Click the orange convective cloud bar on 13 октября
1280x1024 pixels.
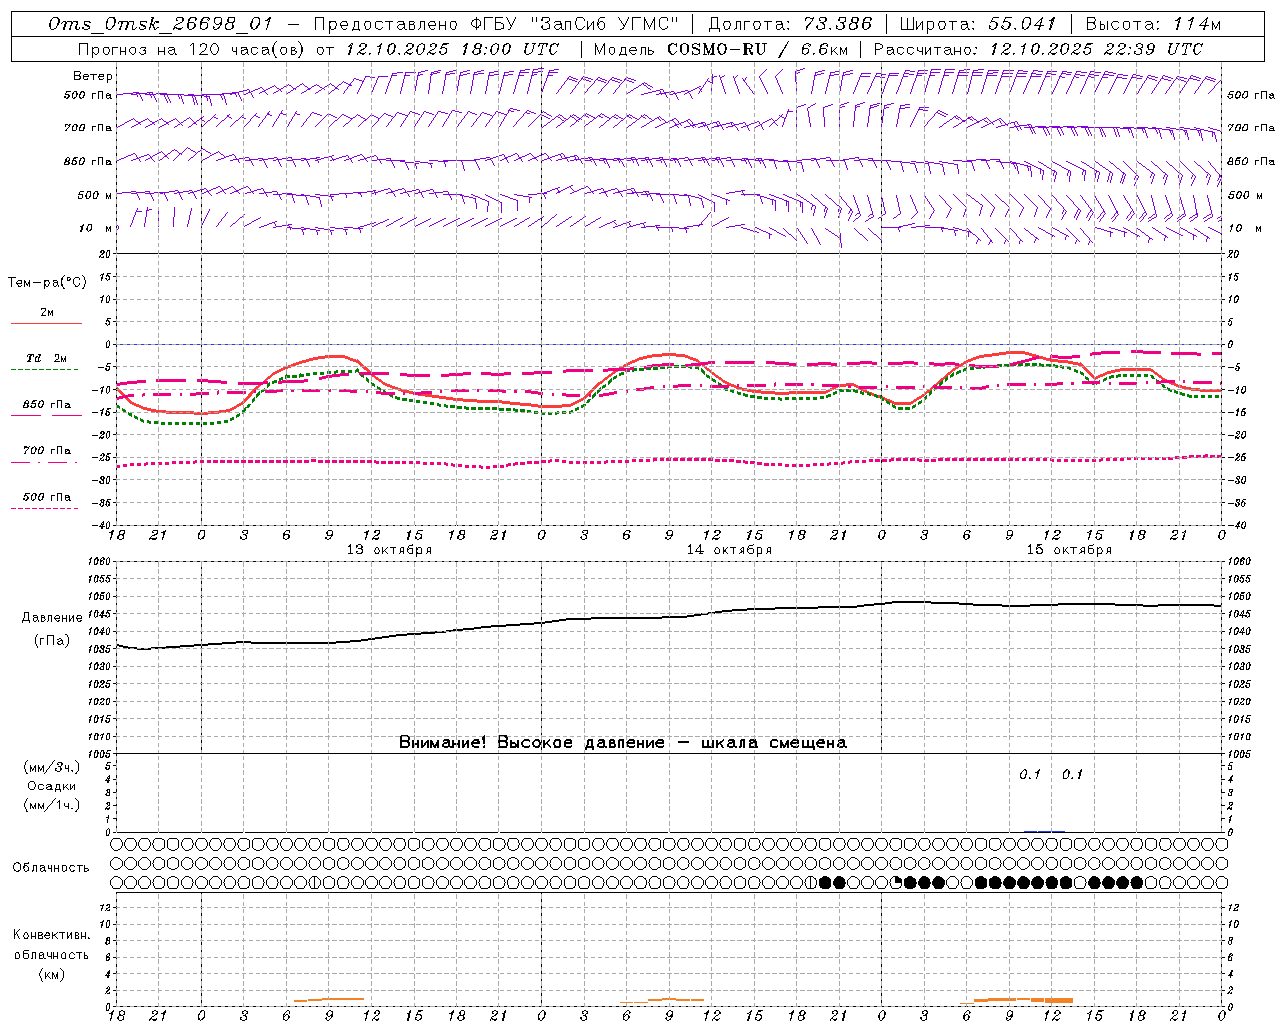pyautogui.click(x=330, y=999)
